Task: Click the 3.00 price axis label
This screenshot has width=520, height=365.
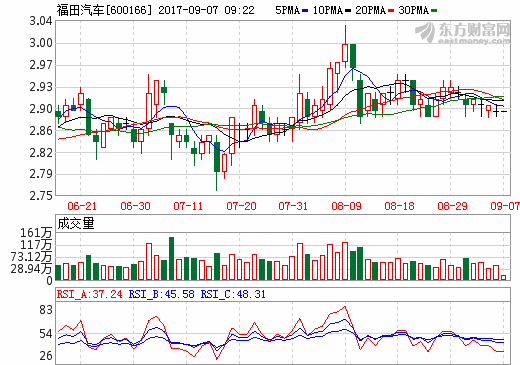Action: coord(41,43)
